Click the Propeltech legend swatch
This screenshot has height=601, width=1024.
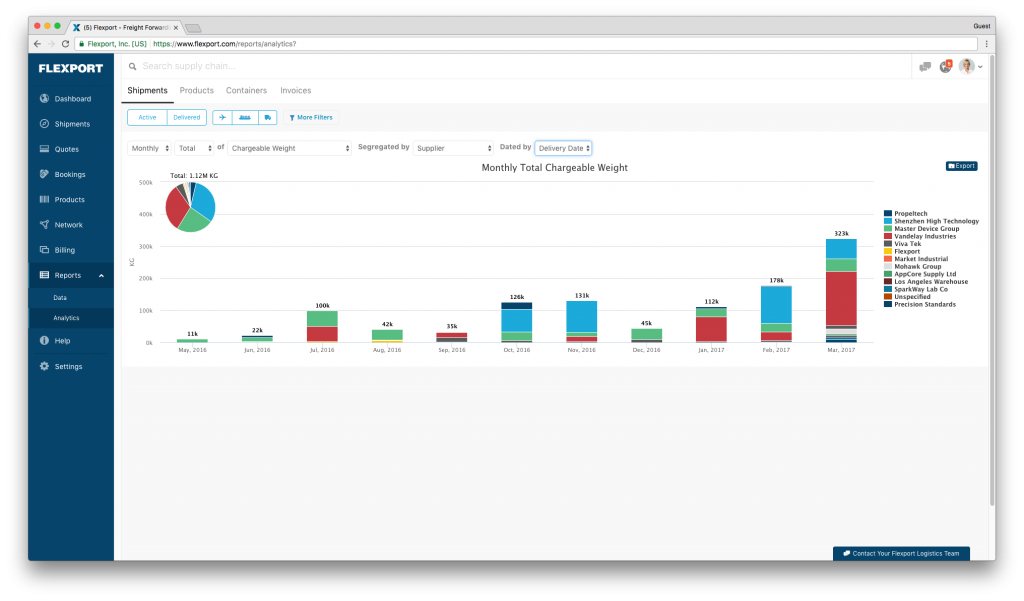(888, 214)
